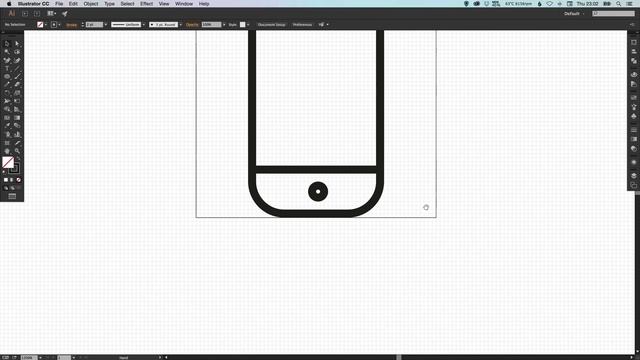
Task: Open the Window menu
Action: (184, 4)
